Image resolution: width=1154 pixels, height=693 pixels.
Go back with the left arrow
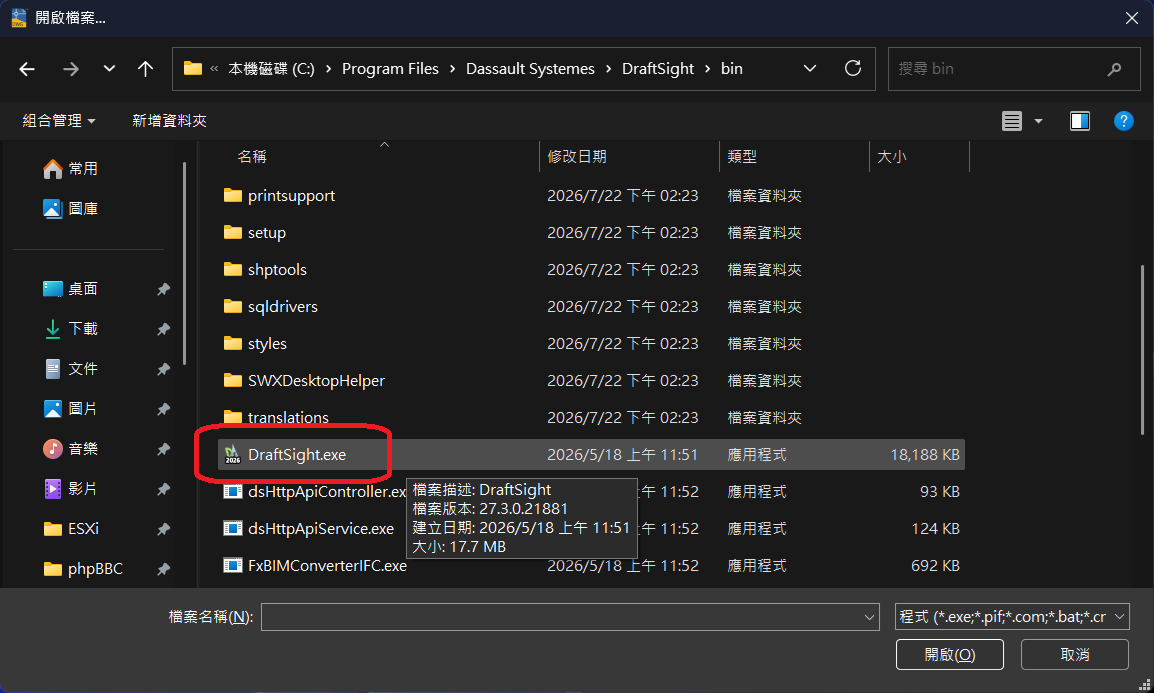point(27,69)
